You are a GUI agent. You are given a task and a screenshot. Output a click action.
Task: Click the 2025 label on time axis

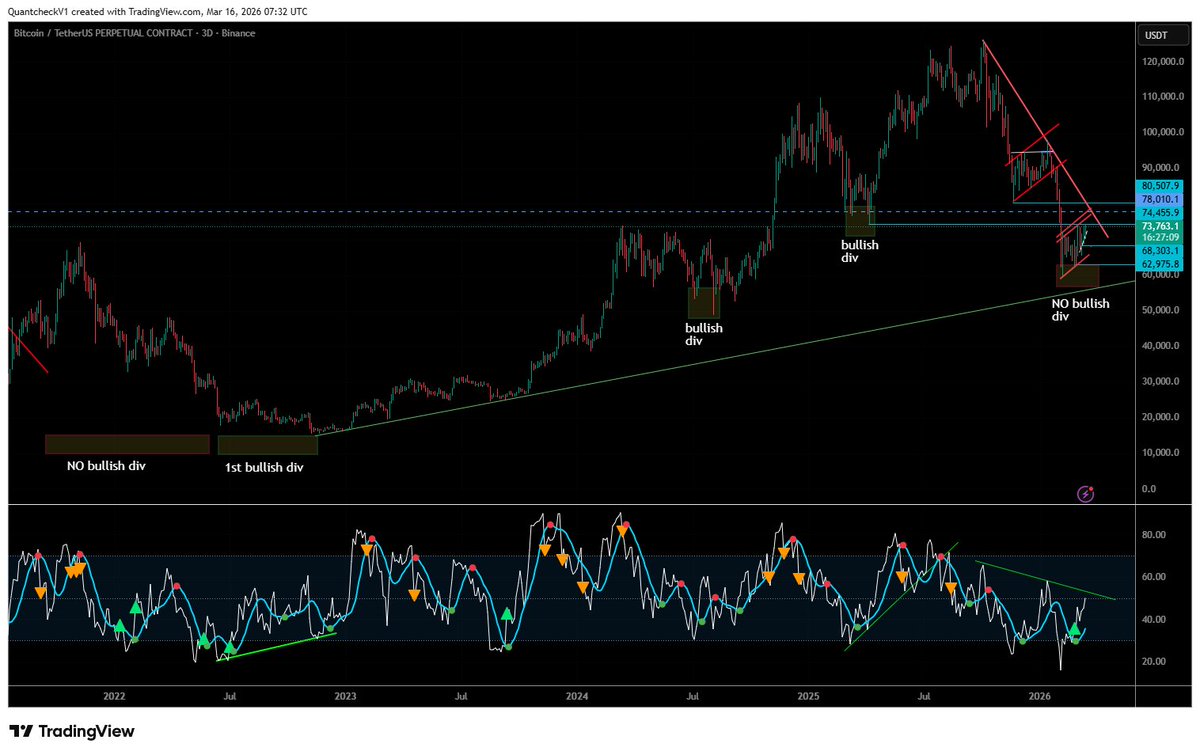[x=808, y=694]
